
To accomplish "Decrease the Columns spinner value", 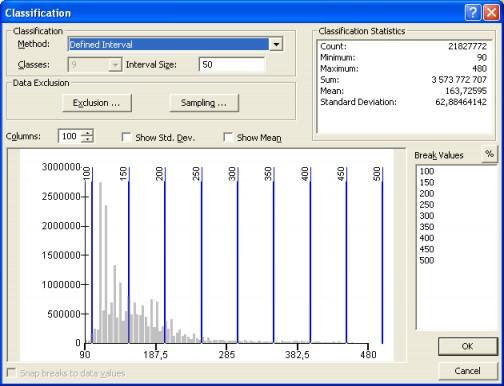I will 87,139.
